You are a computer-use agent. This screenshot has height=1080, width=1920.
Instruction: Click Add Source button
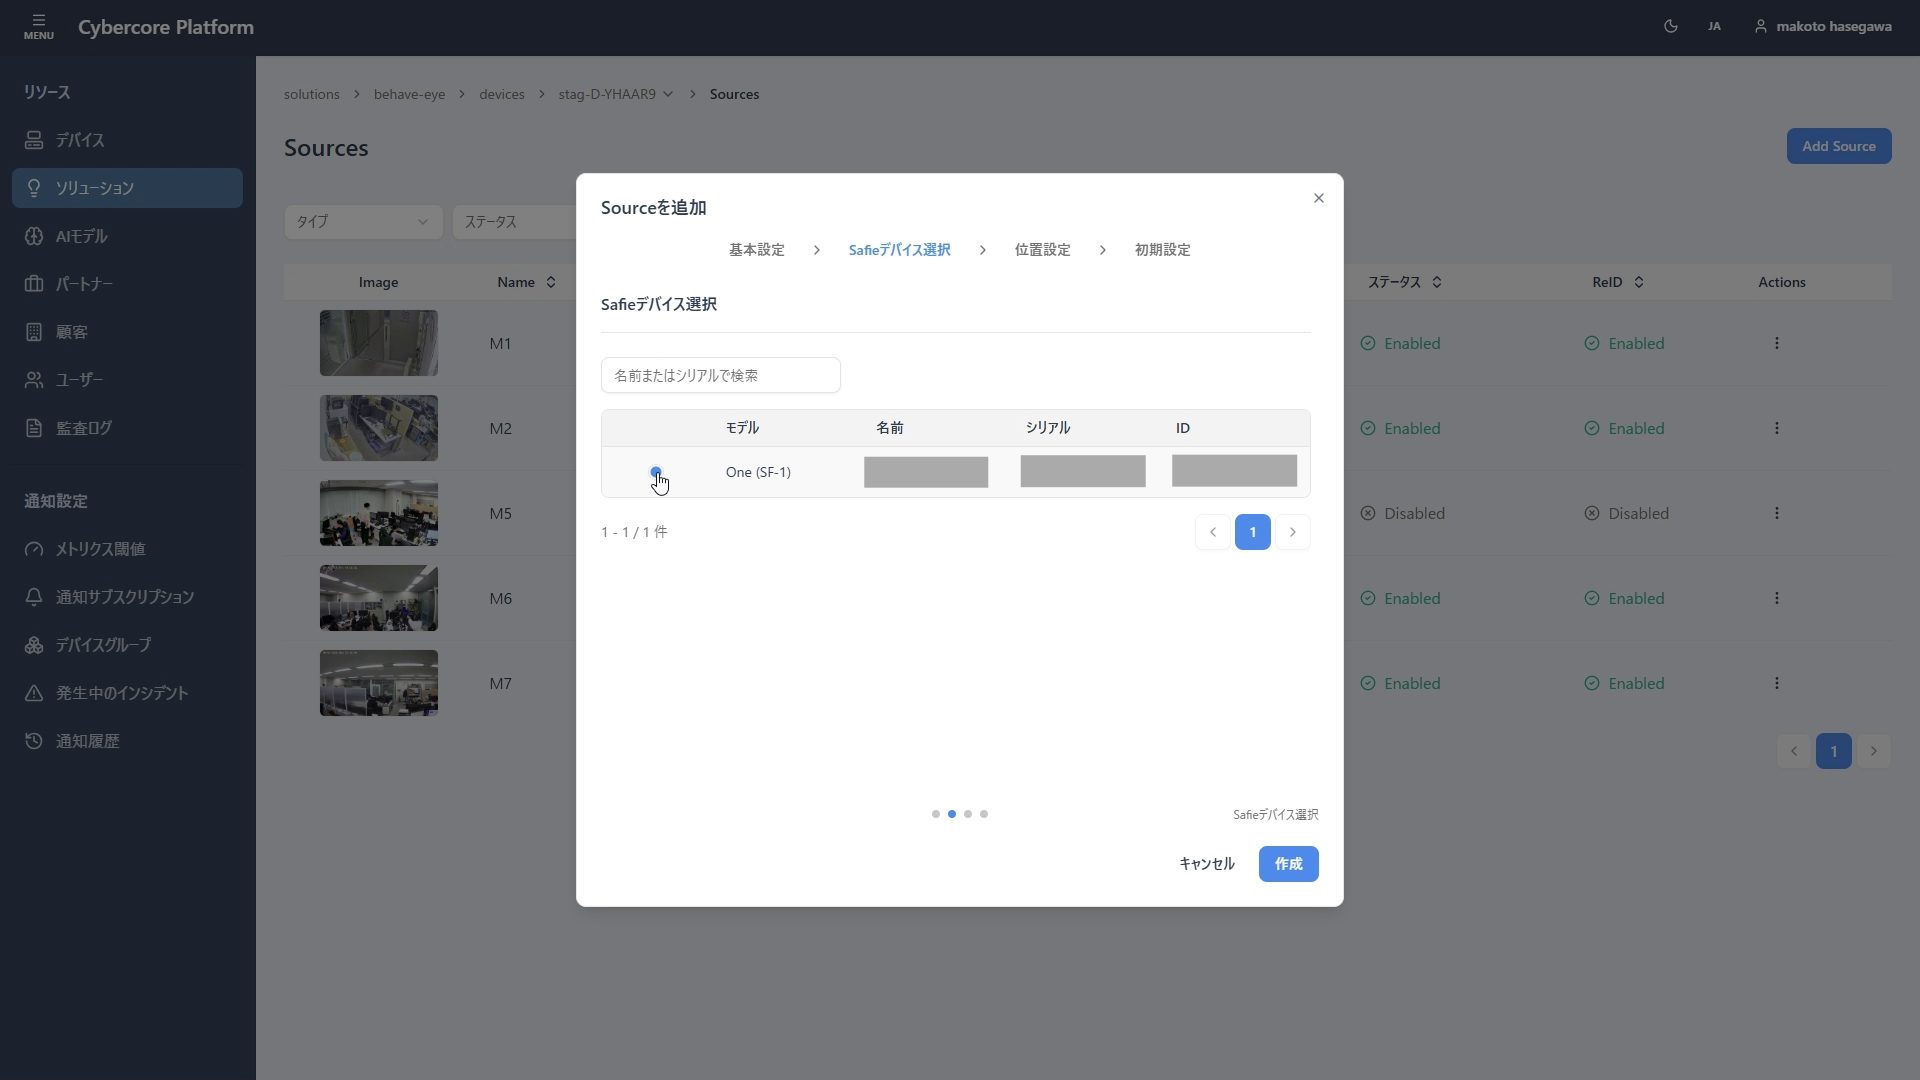tap(1838, 146)
